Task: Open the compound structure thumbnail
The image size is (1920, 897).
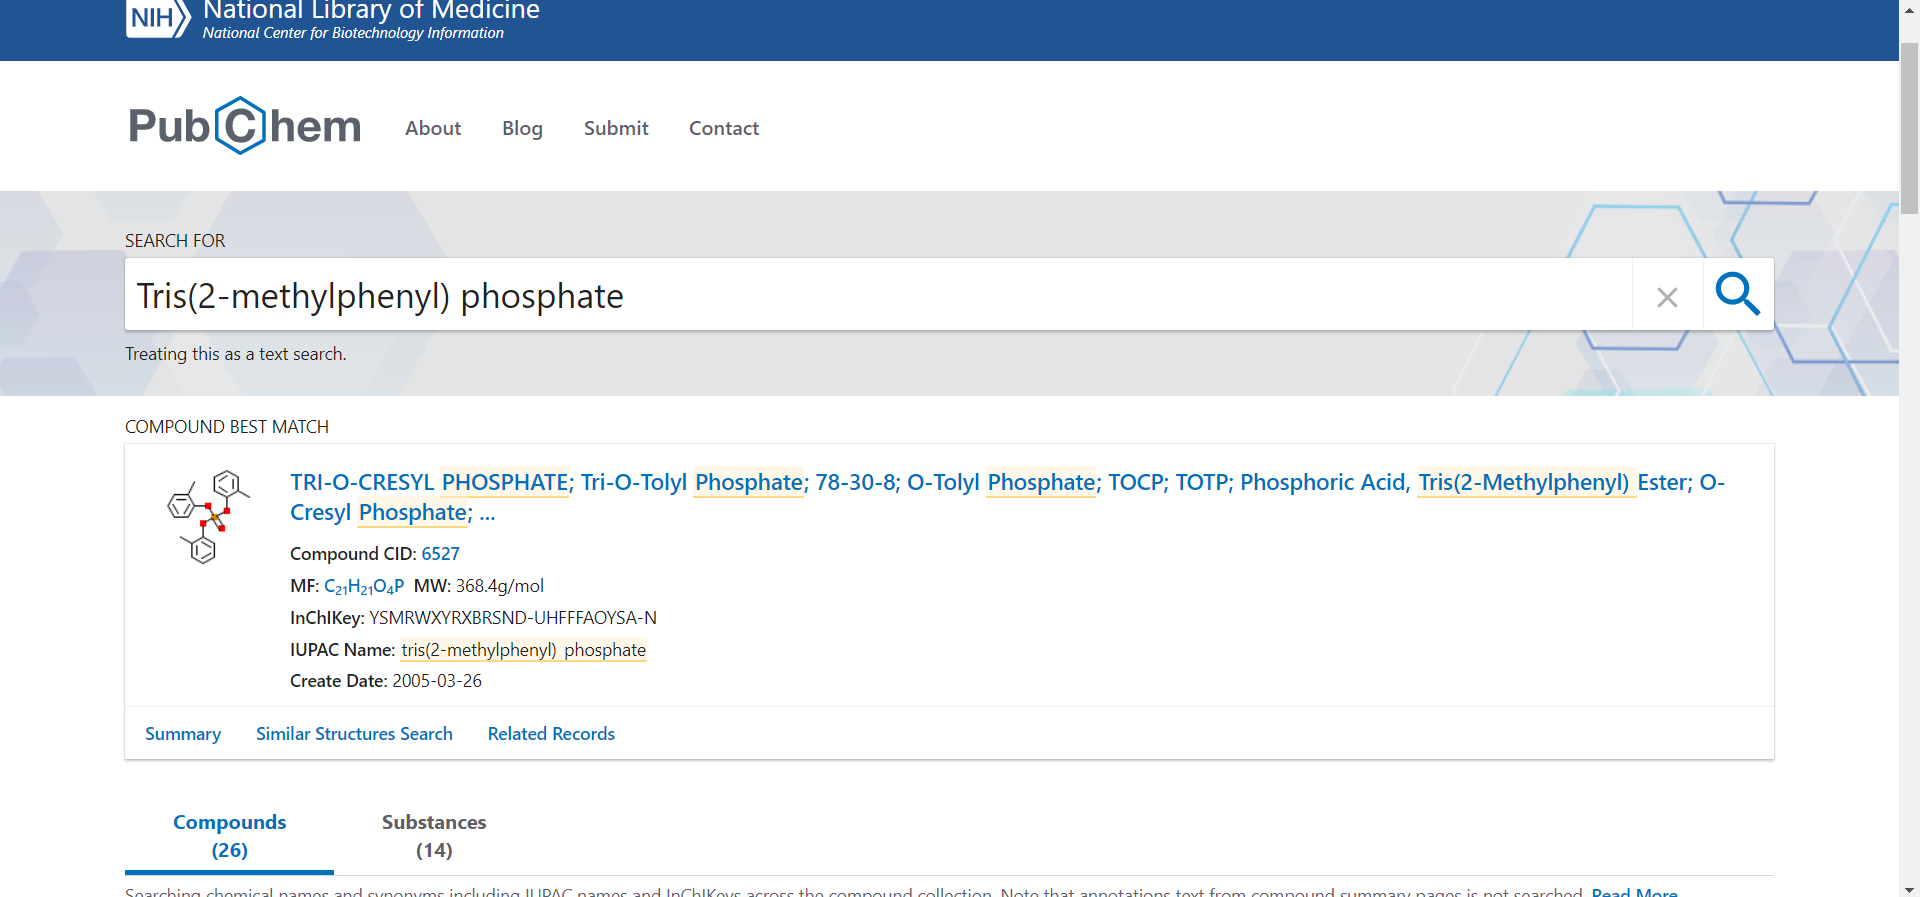Action: click(x=207, y=516)
